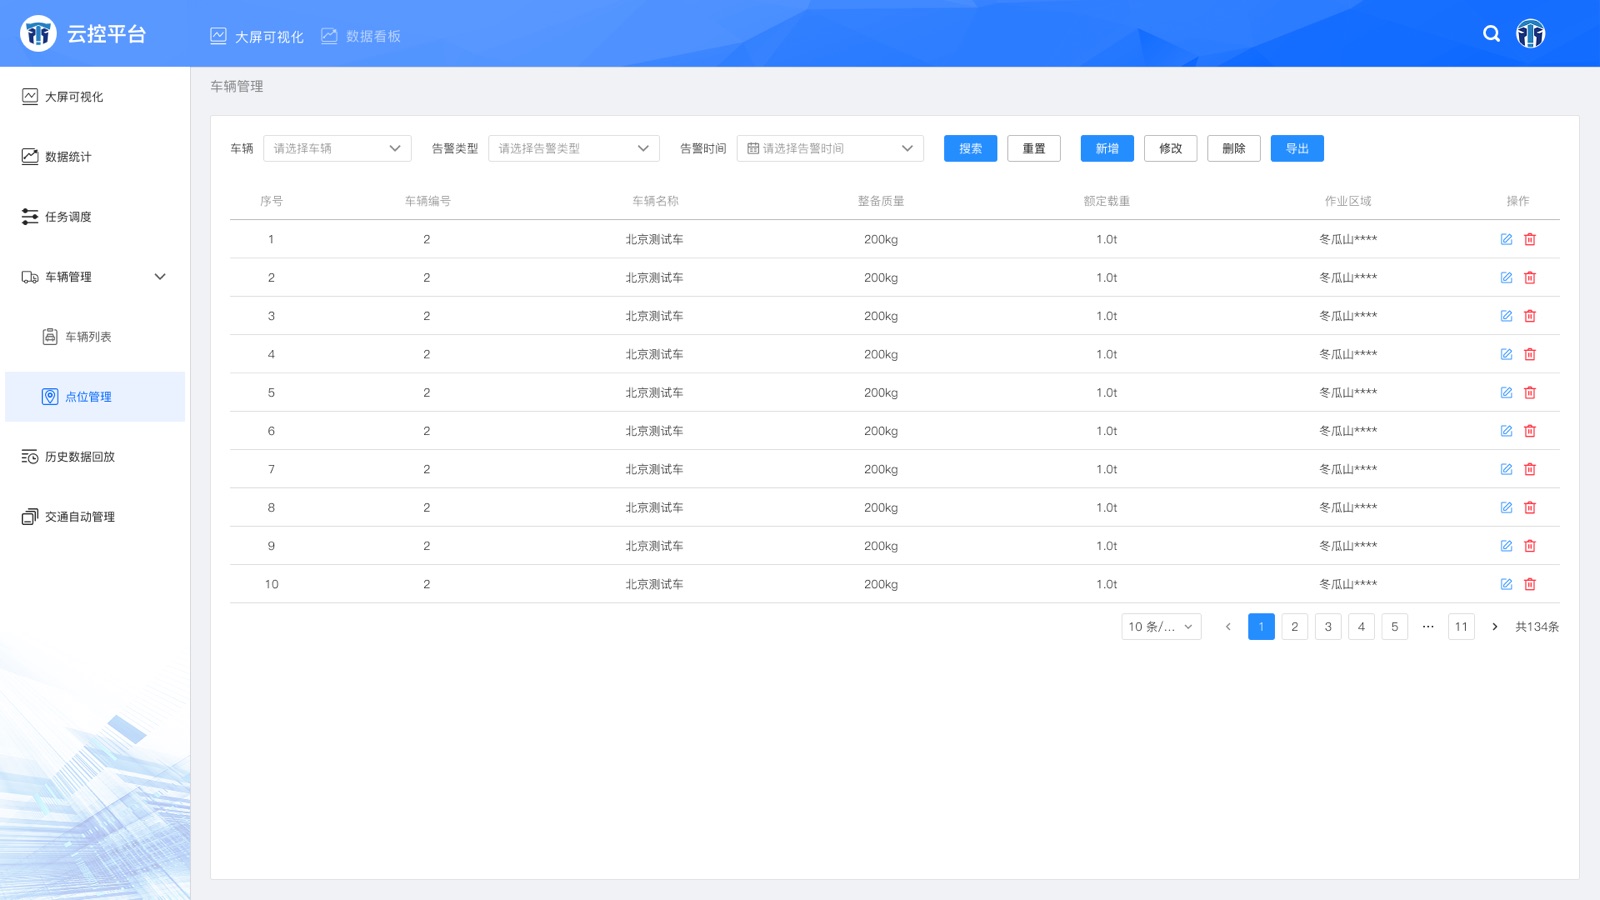The height and width of the screenshot is (900, 1600).
Task: Click the 云控平台 logo icon
Action: (x=38, y=34)
